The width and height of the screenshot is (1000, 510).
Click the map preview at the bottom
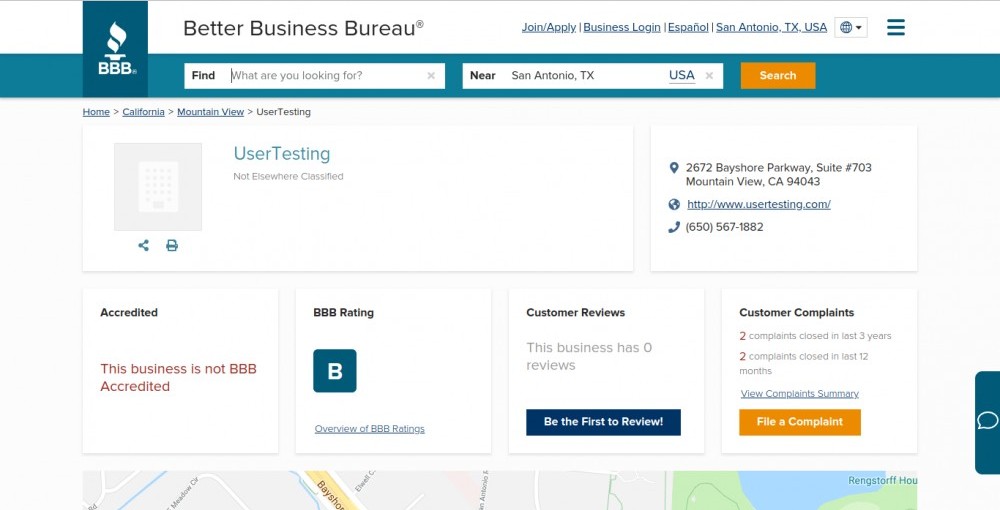coord(499,490)
